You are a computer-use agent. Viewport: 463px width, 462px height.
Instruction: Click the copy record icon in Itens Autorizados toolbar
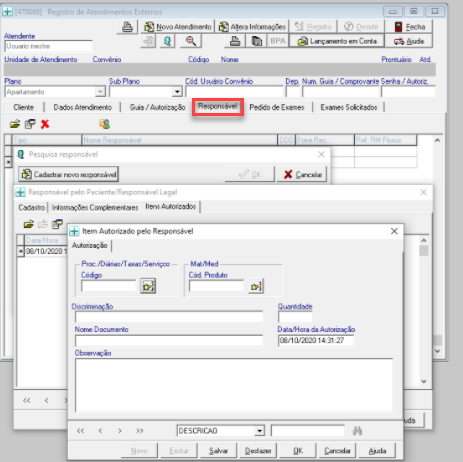point(58,224)
